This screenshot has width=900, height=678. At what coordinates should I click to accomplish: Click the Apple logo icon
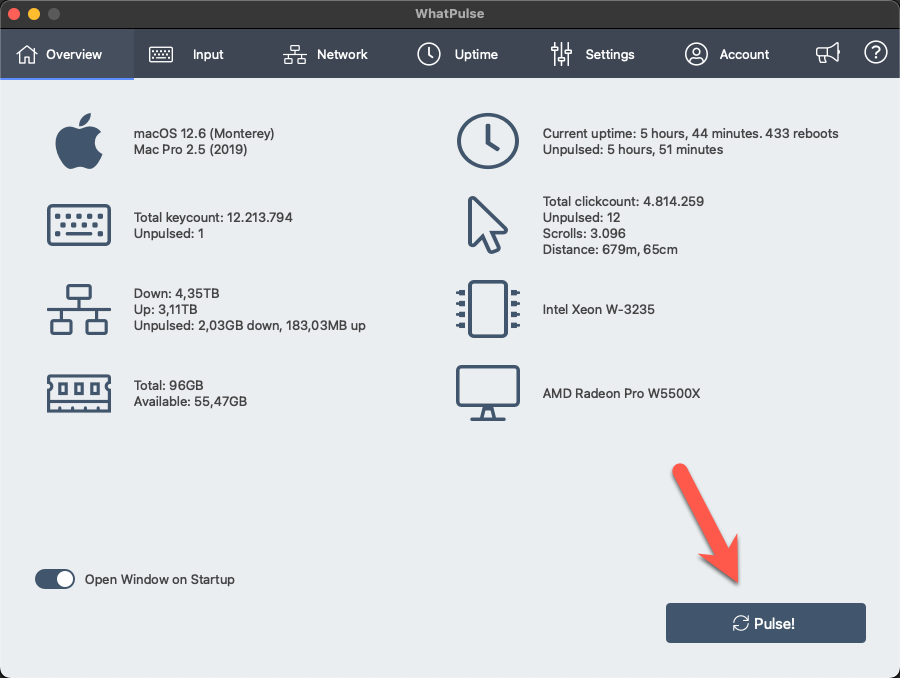[79, 141]
